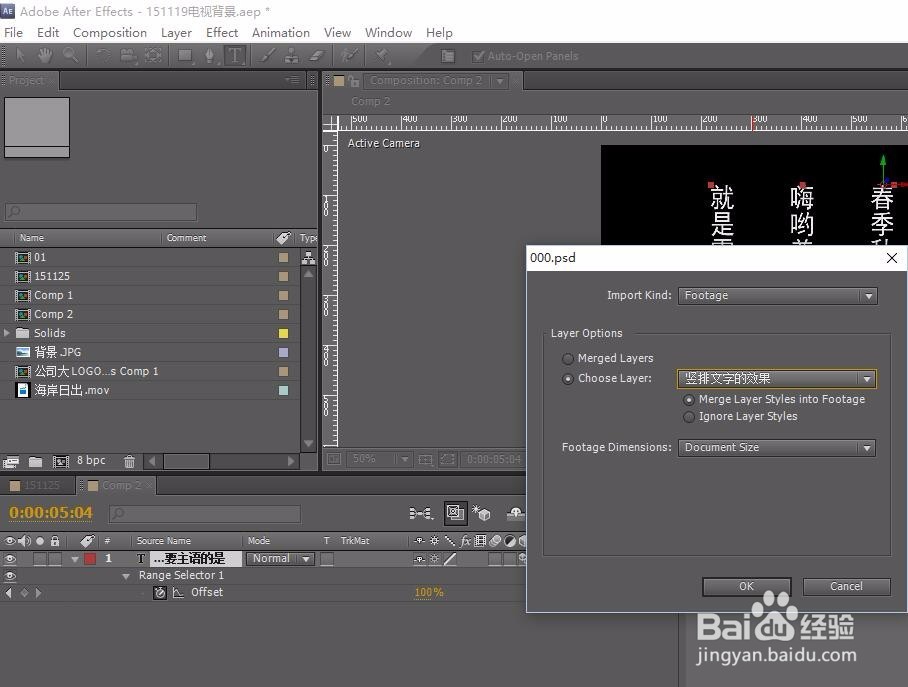Select the Rotation tool
The height and width of the screenshot is (687, 908).
[x=103, y=56]
